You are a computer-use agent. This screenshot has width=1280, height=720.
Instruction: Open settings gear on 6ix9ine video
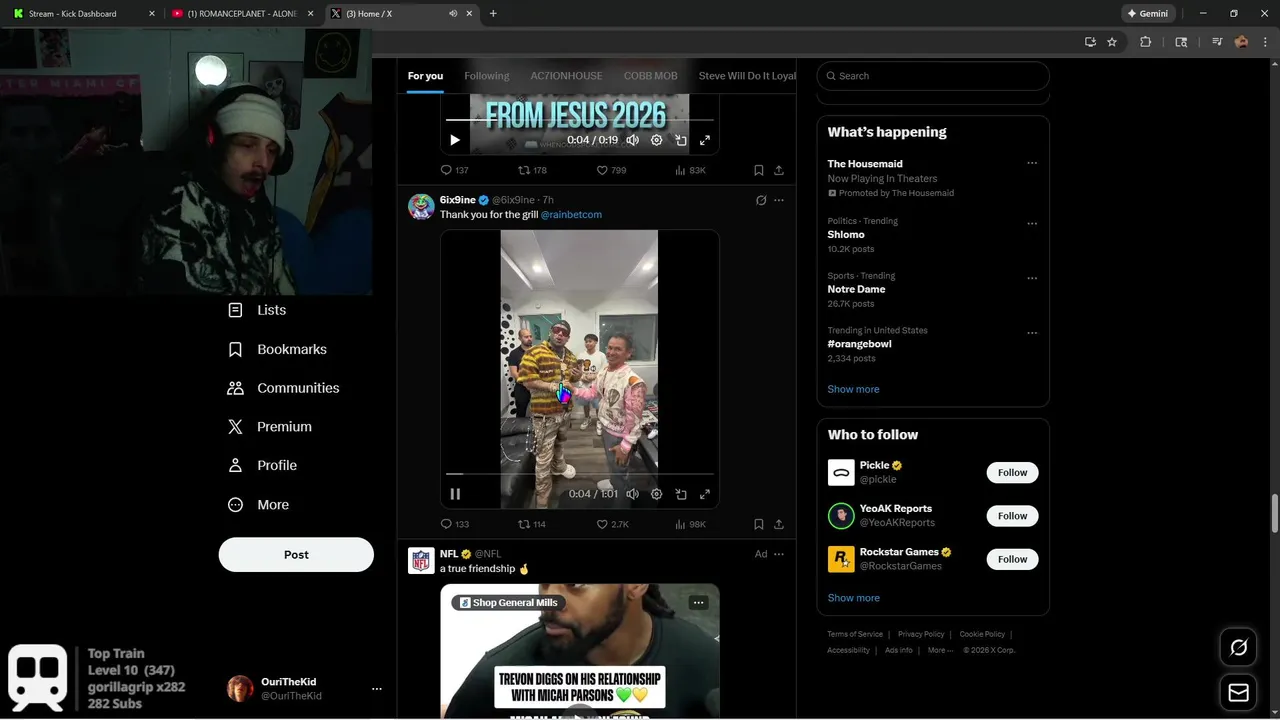click(x=657, y=494)
